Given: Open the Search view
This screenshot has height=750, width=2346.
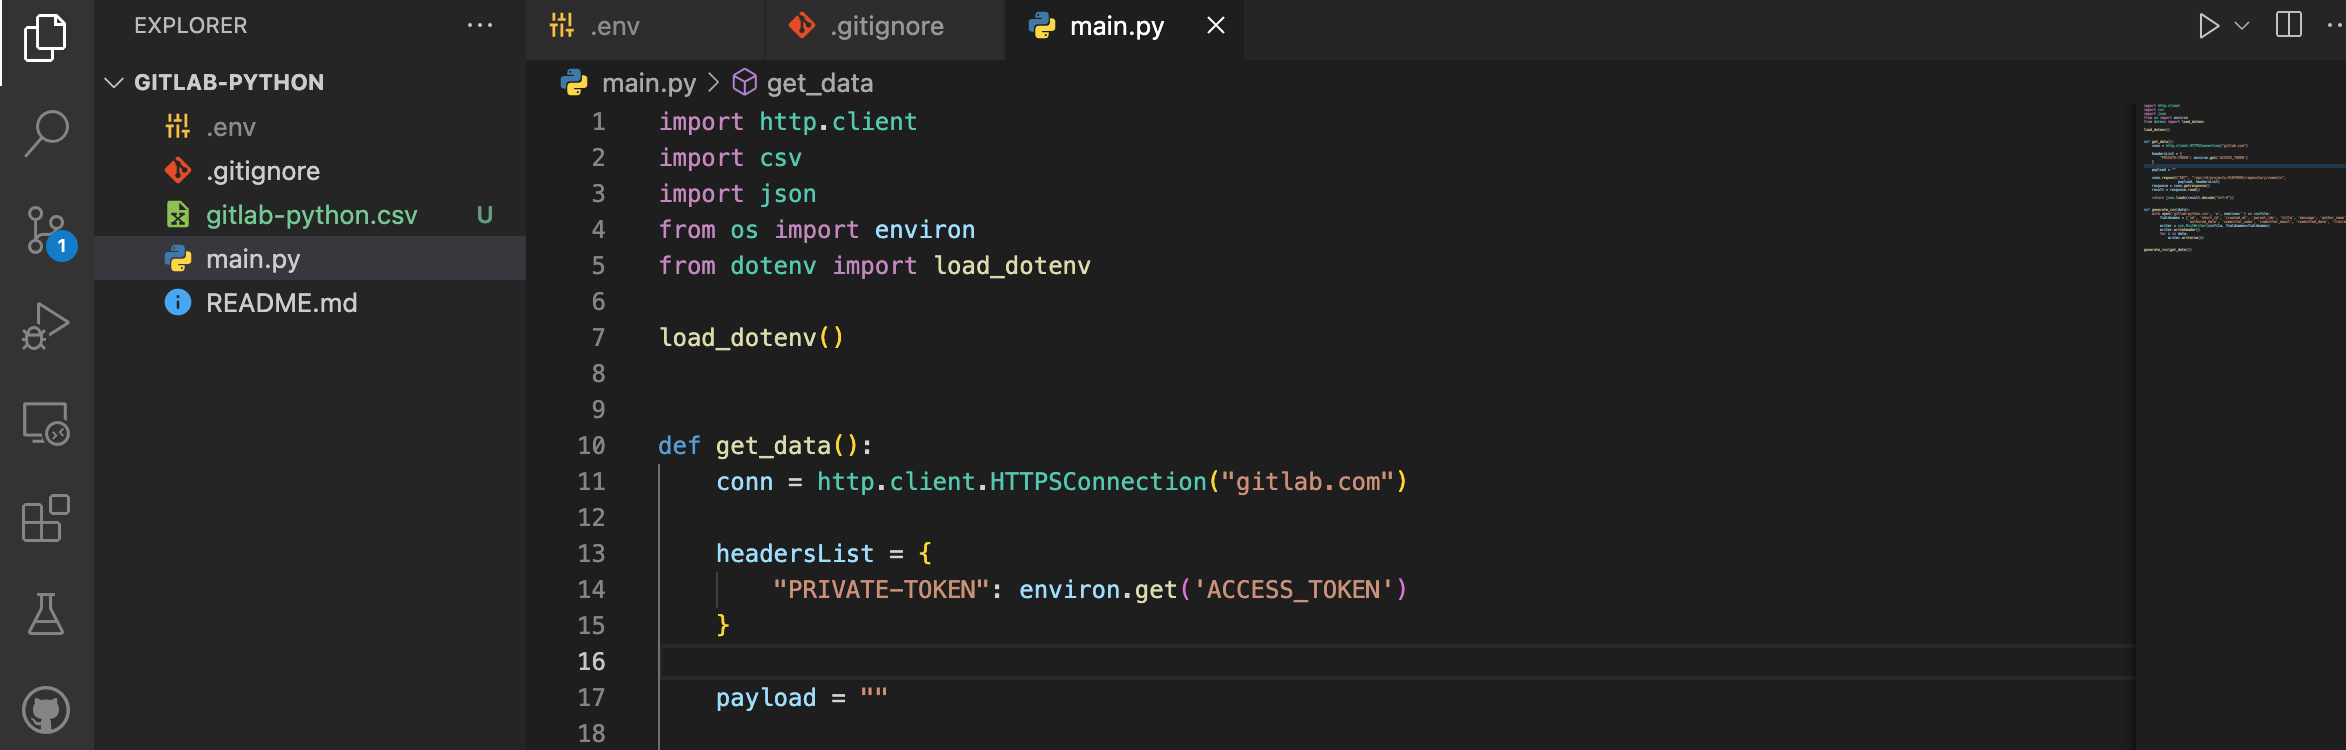Looking at the screenshot, I should 45,133.
